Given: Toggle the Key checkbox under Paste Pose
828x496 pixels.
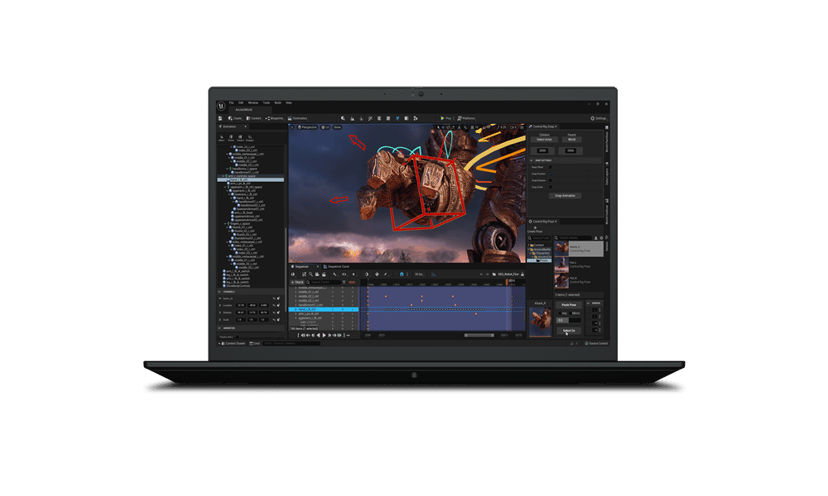Looking at the screenshot, I should [560, 313].
